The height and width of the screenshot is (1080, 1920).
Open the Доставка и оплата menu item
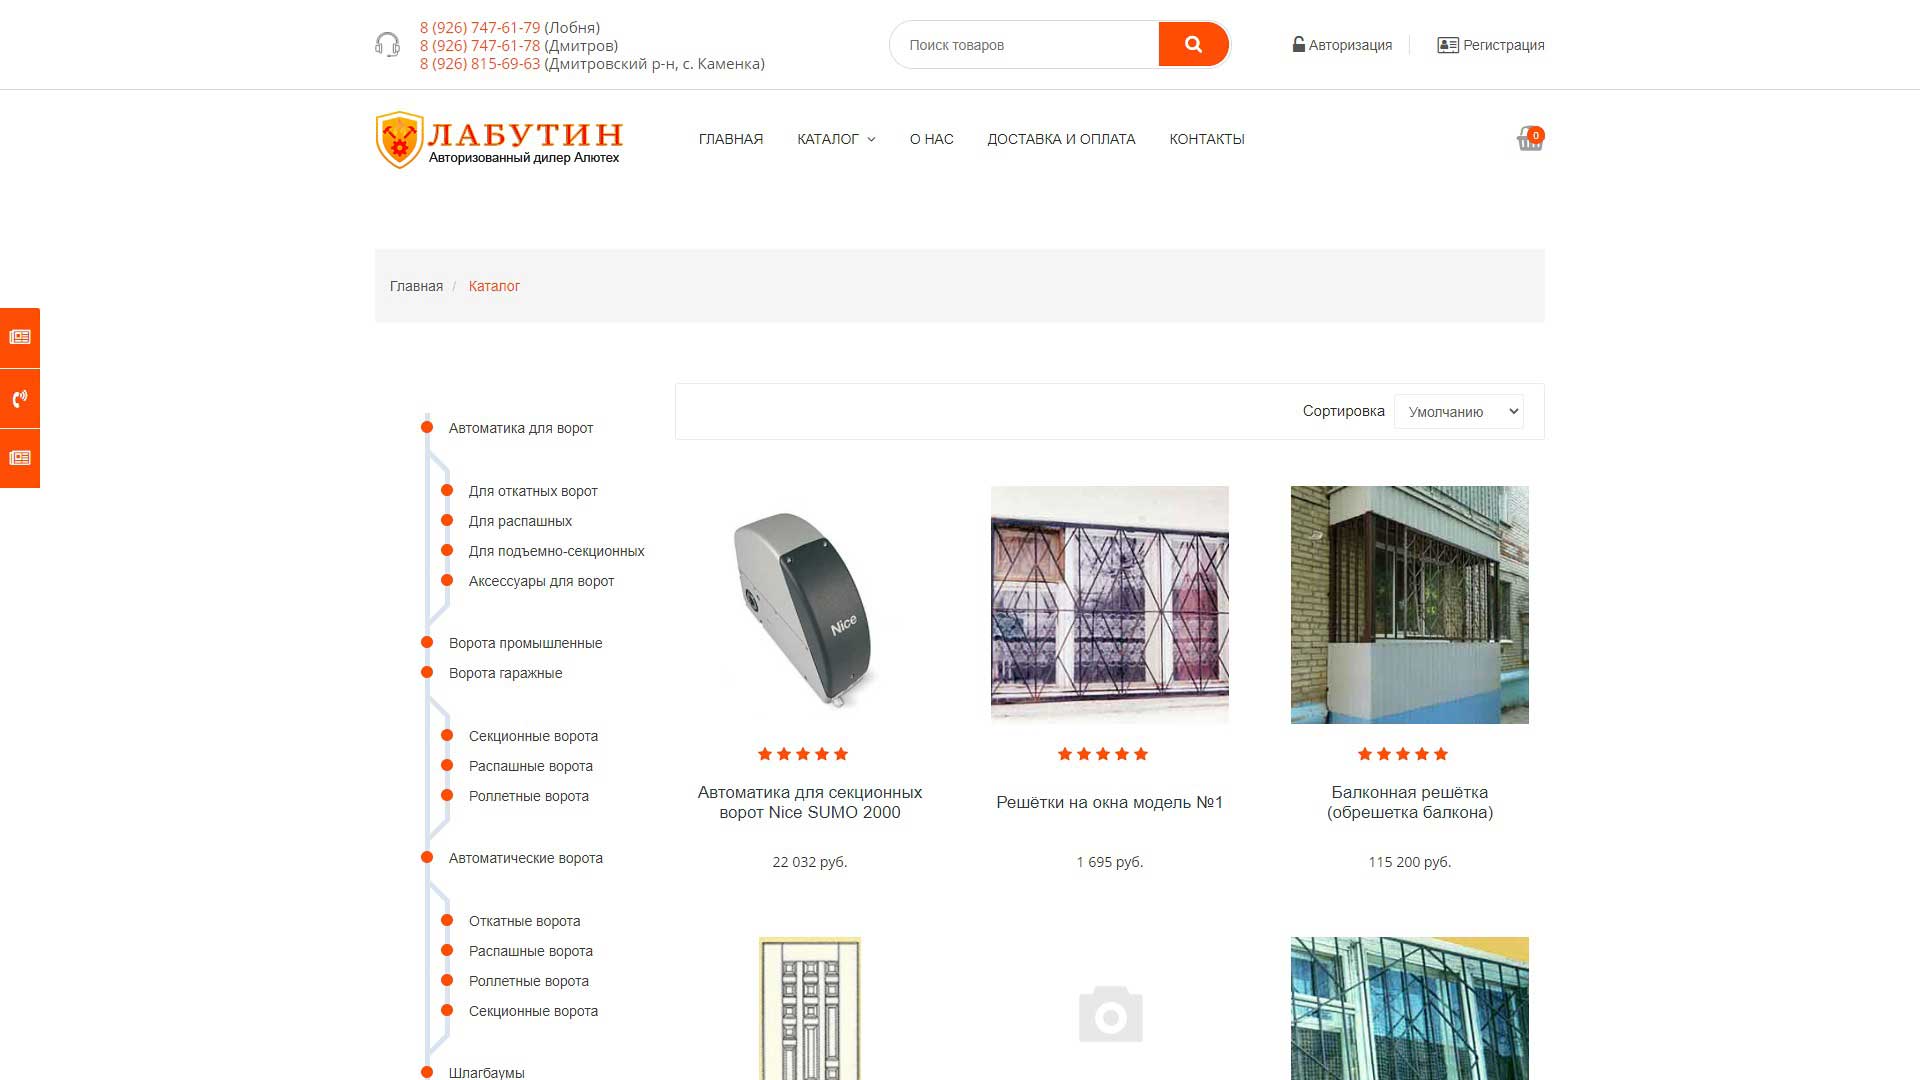pos(1061,139)
